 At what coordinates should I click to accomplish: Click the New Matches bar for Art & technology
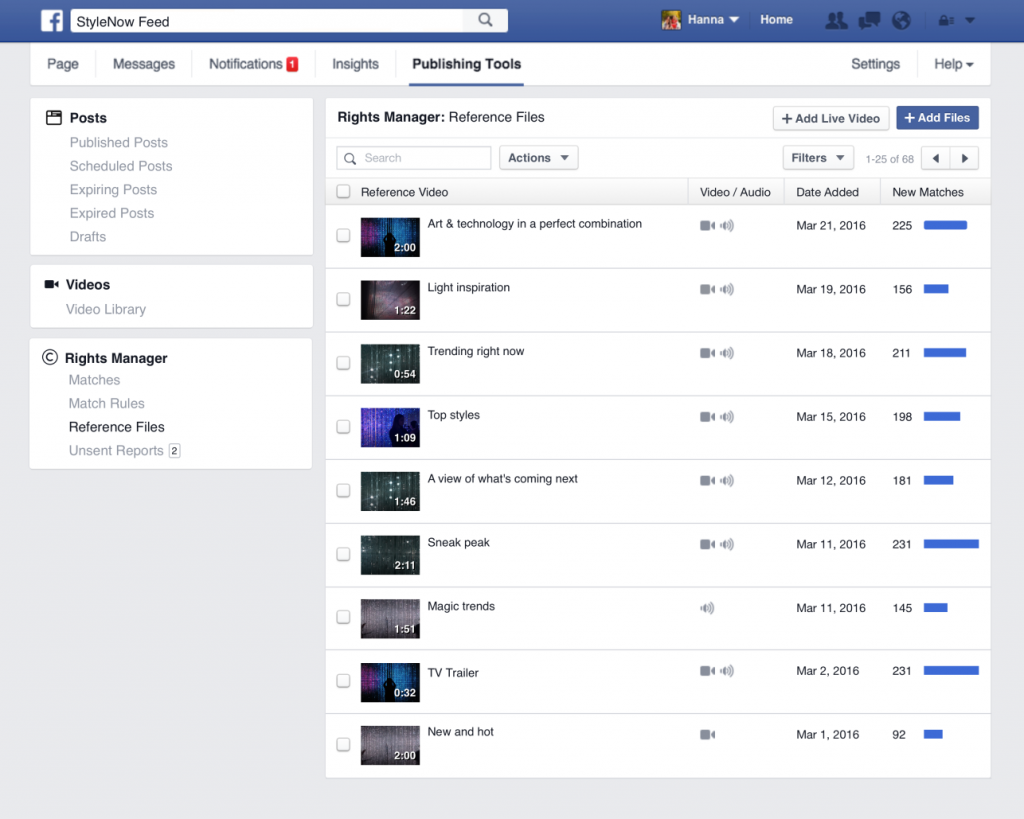click(x=947, y=226)
